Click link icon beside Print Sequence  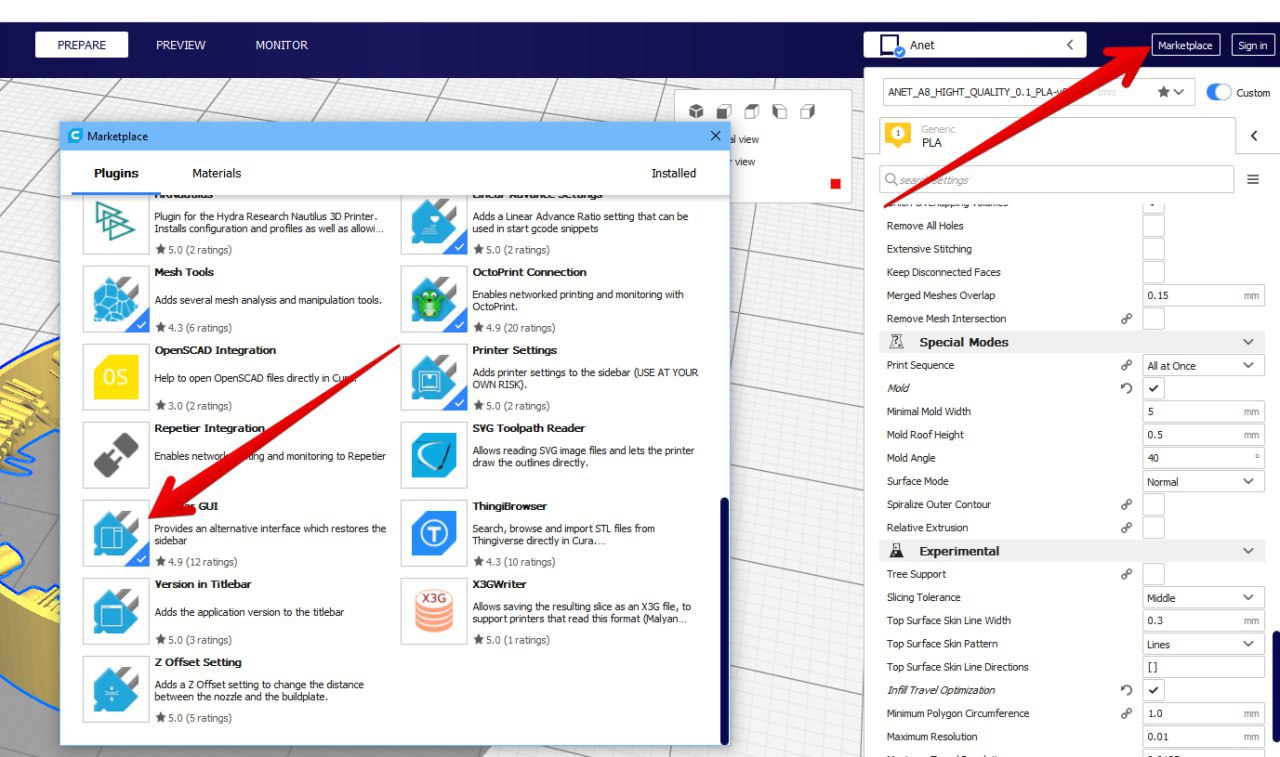coord(1126,366)
